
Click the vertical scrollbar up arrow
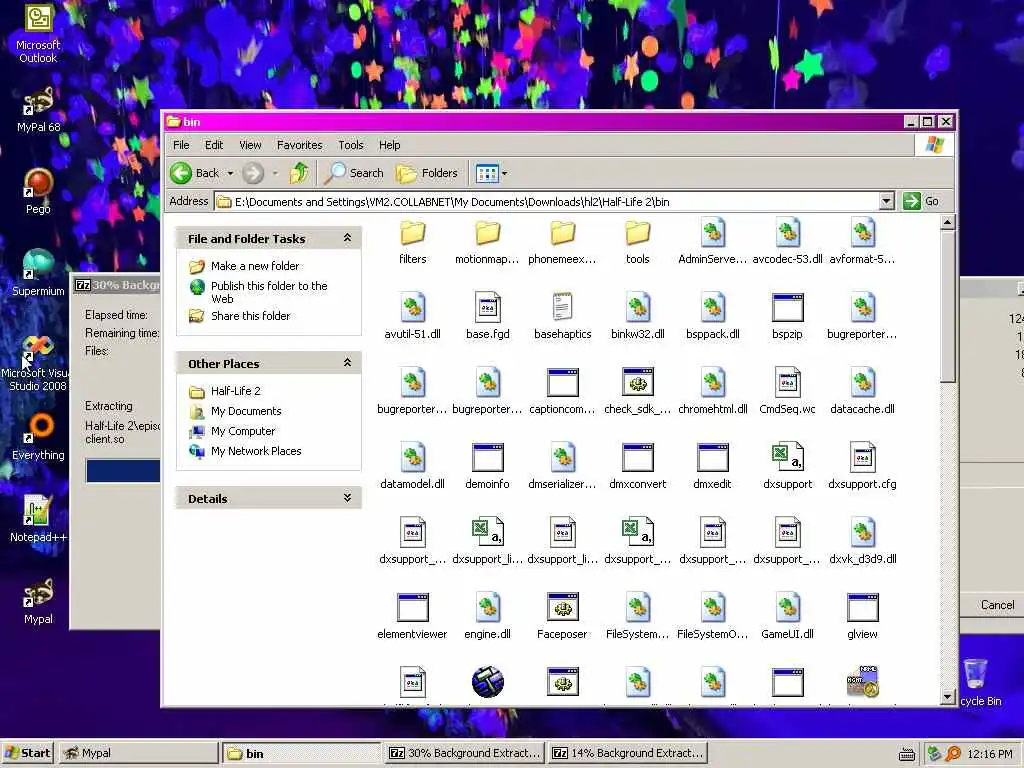click(x=948, y=223)
